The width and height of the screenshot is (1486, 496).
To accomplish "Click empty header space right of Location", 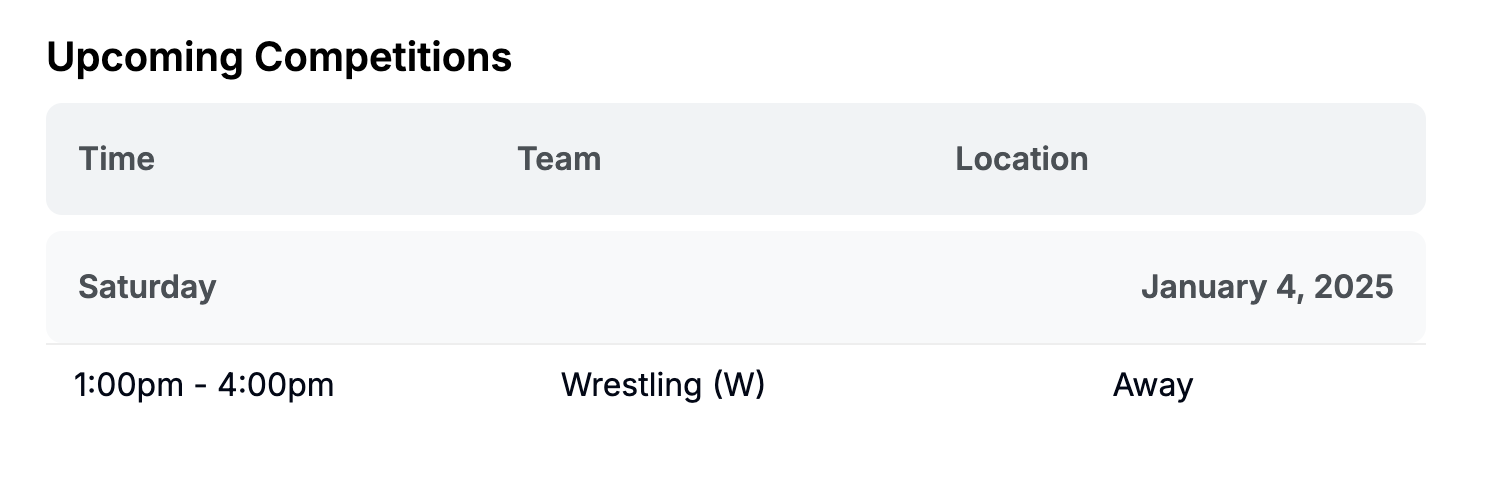I will coord(1260,159).
